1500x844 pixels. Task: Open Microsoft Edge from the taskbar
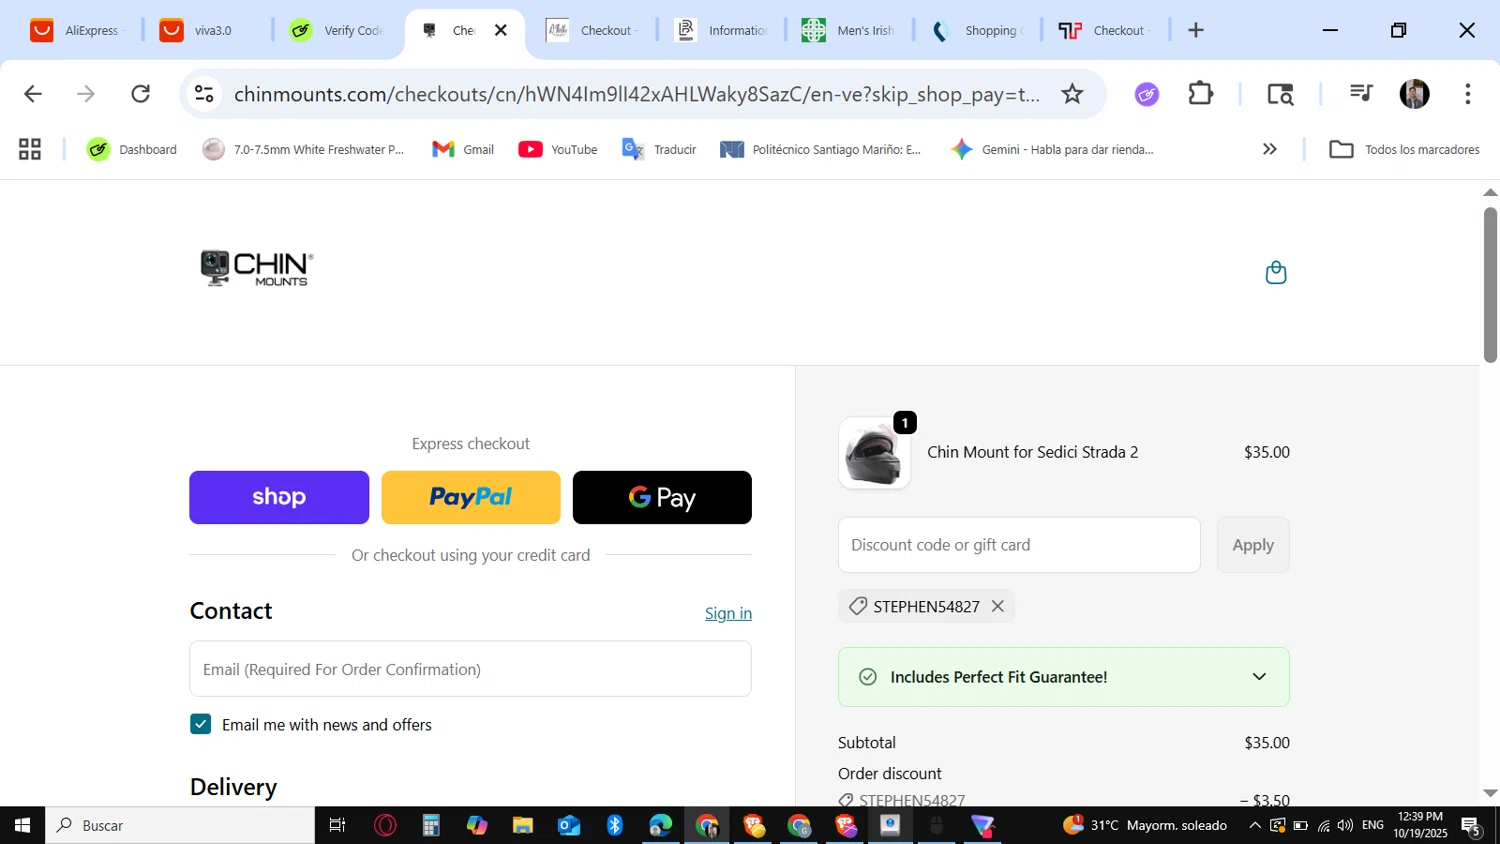click(x=661, y=825)
